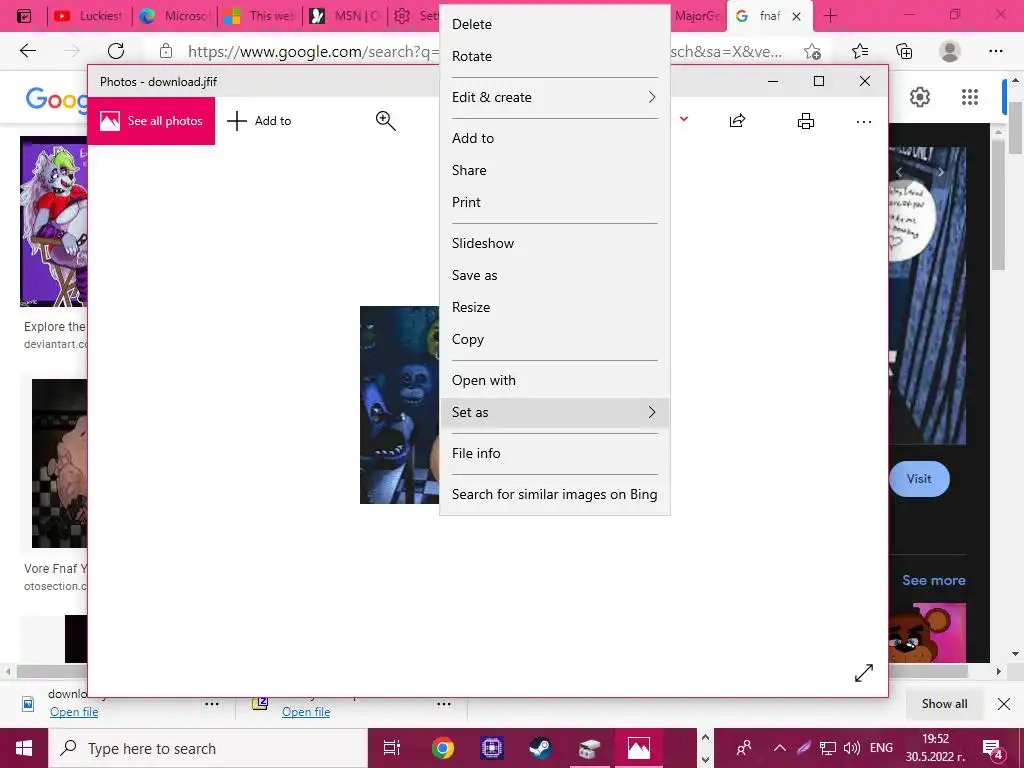Viewport: 1024px width, 768px height.
Task: Click the Print icon in the Photos toolbar
Action: (x=806, y=121)
